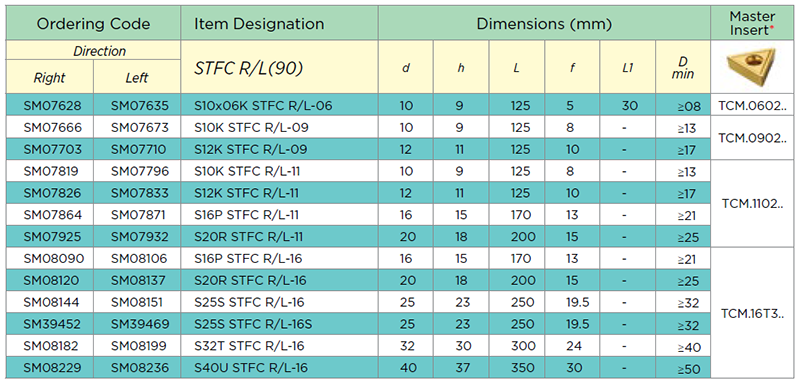
Task: Select master insert TCM.1102..
Action: tap(752, 204)
